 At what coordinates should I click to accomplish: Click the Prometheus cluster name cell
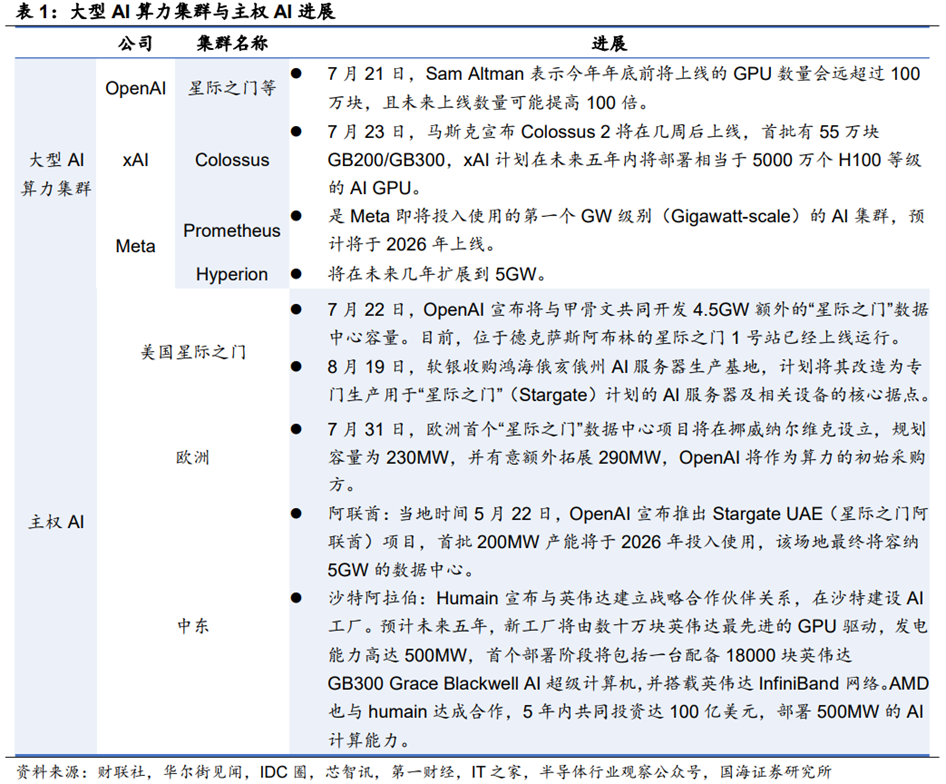[x=232, y=231]
